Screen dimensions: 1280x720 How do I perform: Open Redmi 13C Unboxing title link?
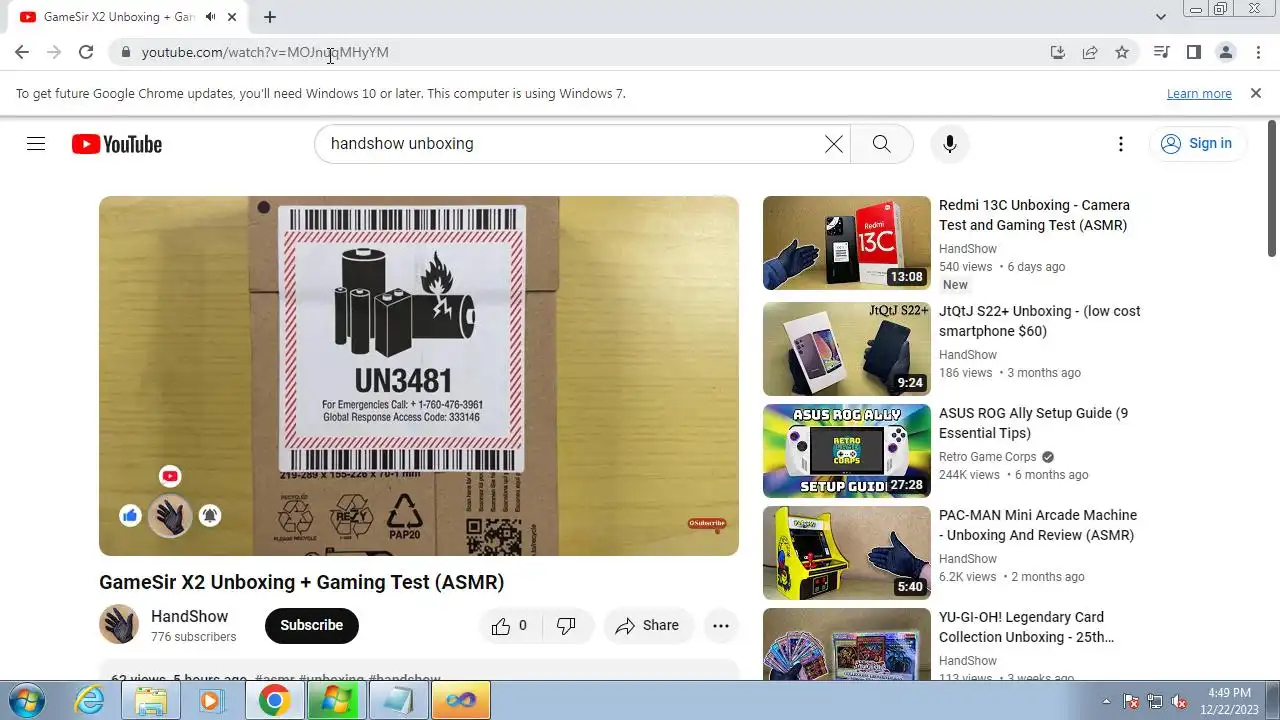point(1034,215)
